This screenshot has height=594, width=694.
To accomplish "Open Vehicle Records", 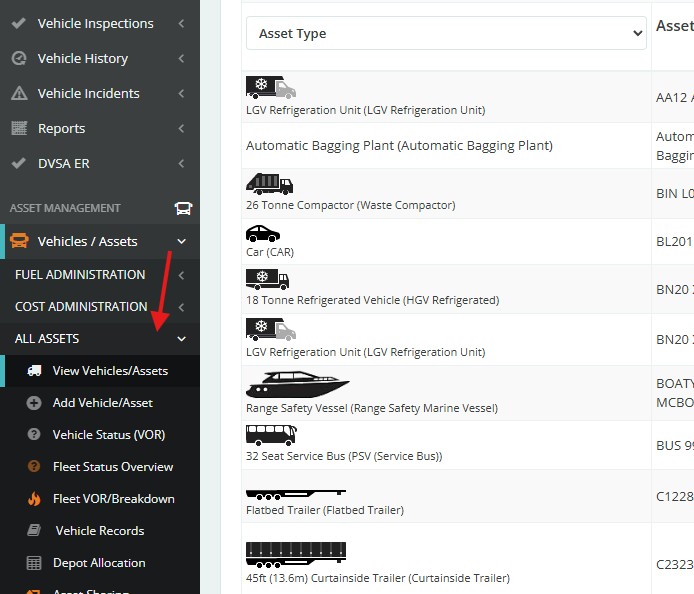I will pyautogui.click(x=100, y=531).
